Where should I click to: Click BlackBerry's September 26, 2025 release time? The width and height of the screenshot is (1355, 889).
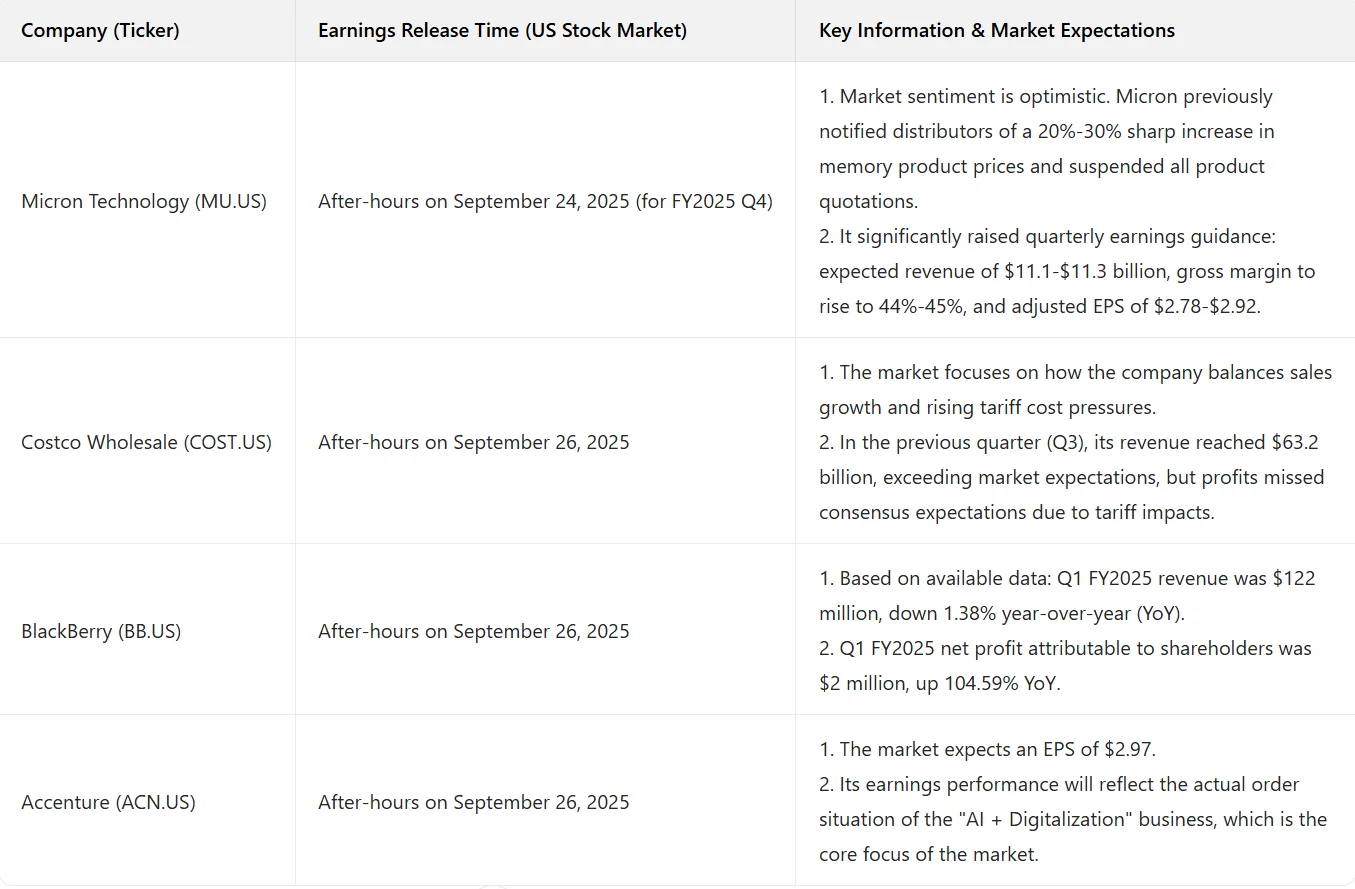point(473,632)
